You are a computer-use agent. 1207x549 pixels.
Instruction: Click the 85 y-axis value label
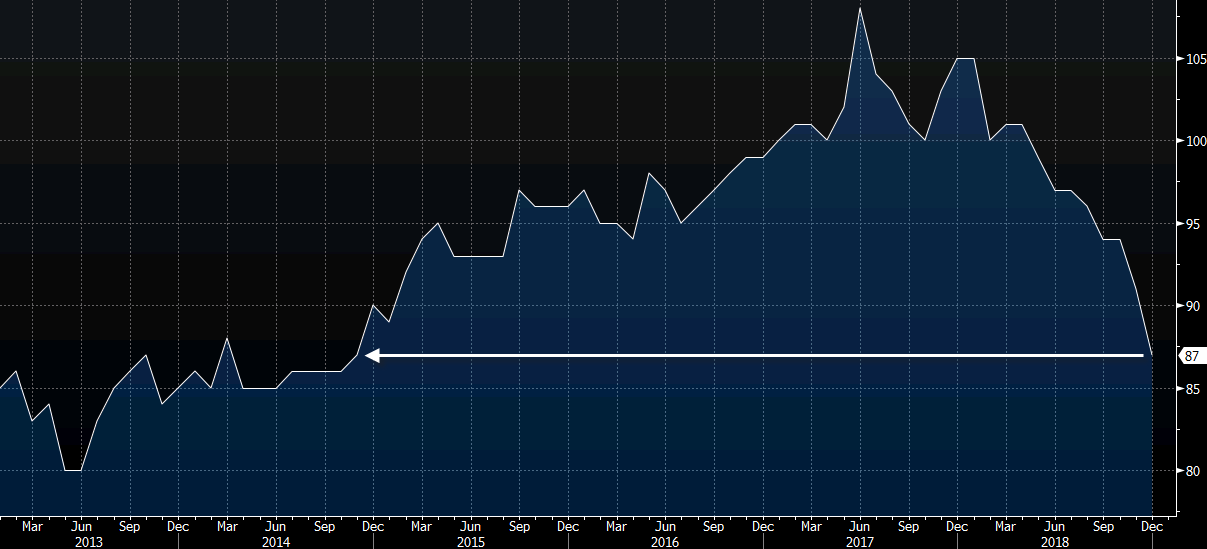pos(1193,388)
